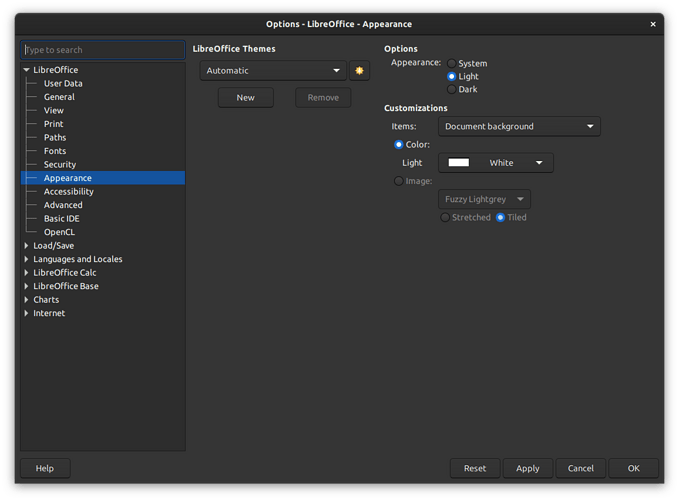Viewport: 679px width, 500px height.
Task: Click the white color swatch preview
Action: 459,162
